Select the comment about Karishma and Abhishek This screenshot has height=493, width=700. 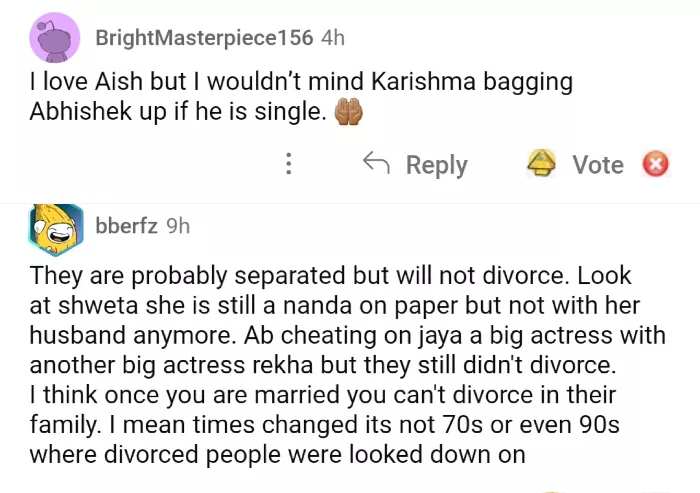pos(300,97)
